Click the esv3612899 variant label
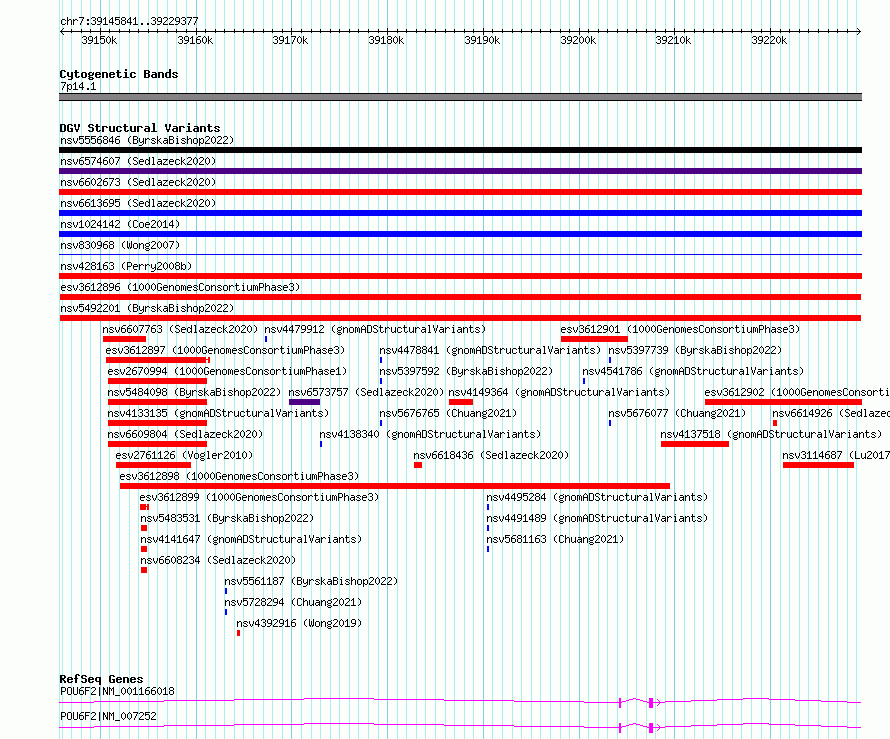 pyautogui.click(x=259, y=497)
